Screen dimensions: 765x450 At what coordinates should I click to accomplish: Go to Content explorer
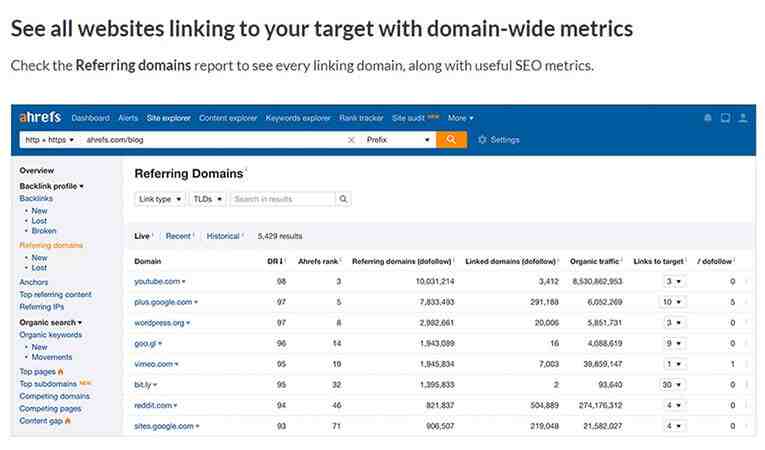(228, 118)
